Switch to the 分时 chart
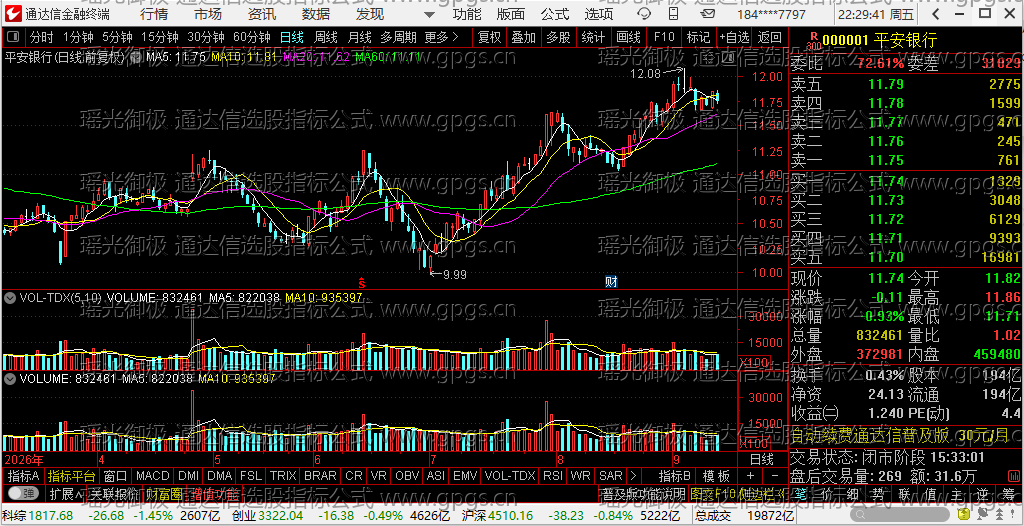 coord(42,37)
